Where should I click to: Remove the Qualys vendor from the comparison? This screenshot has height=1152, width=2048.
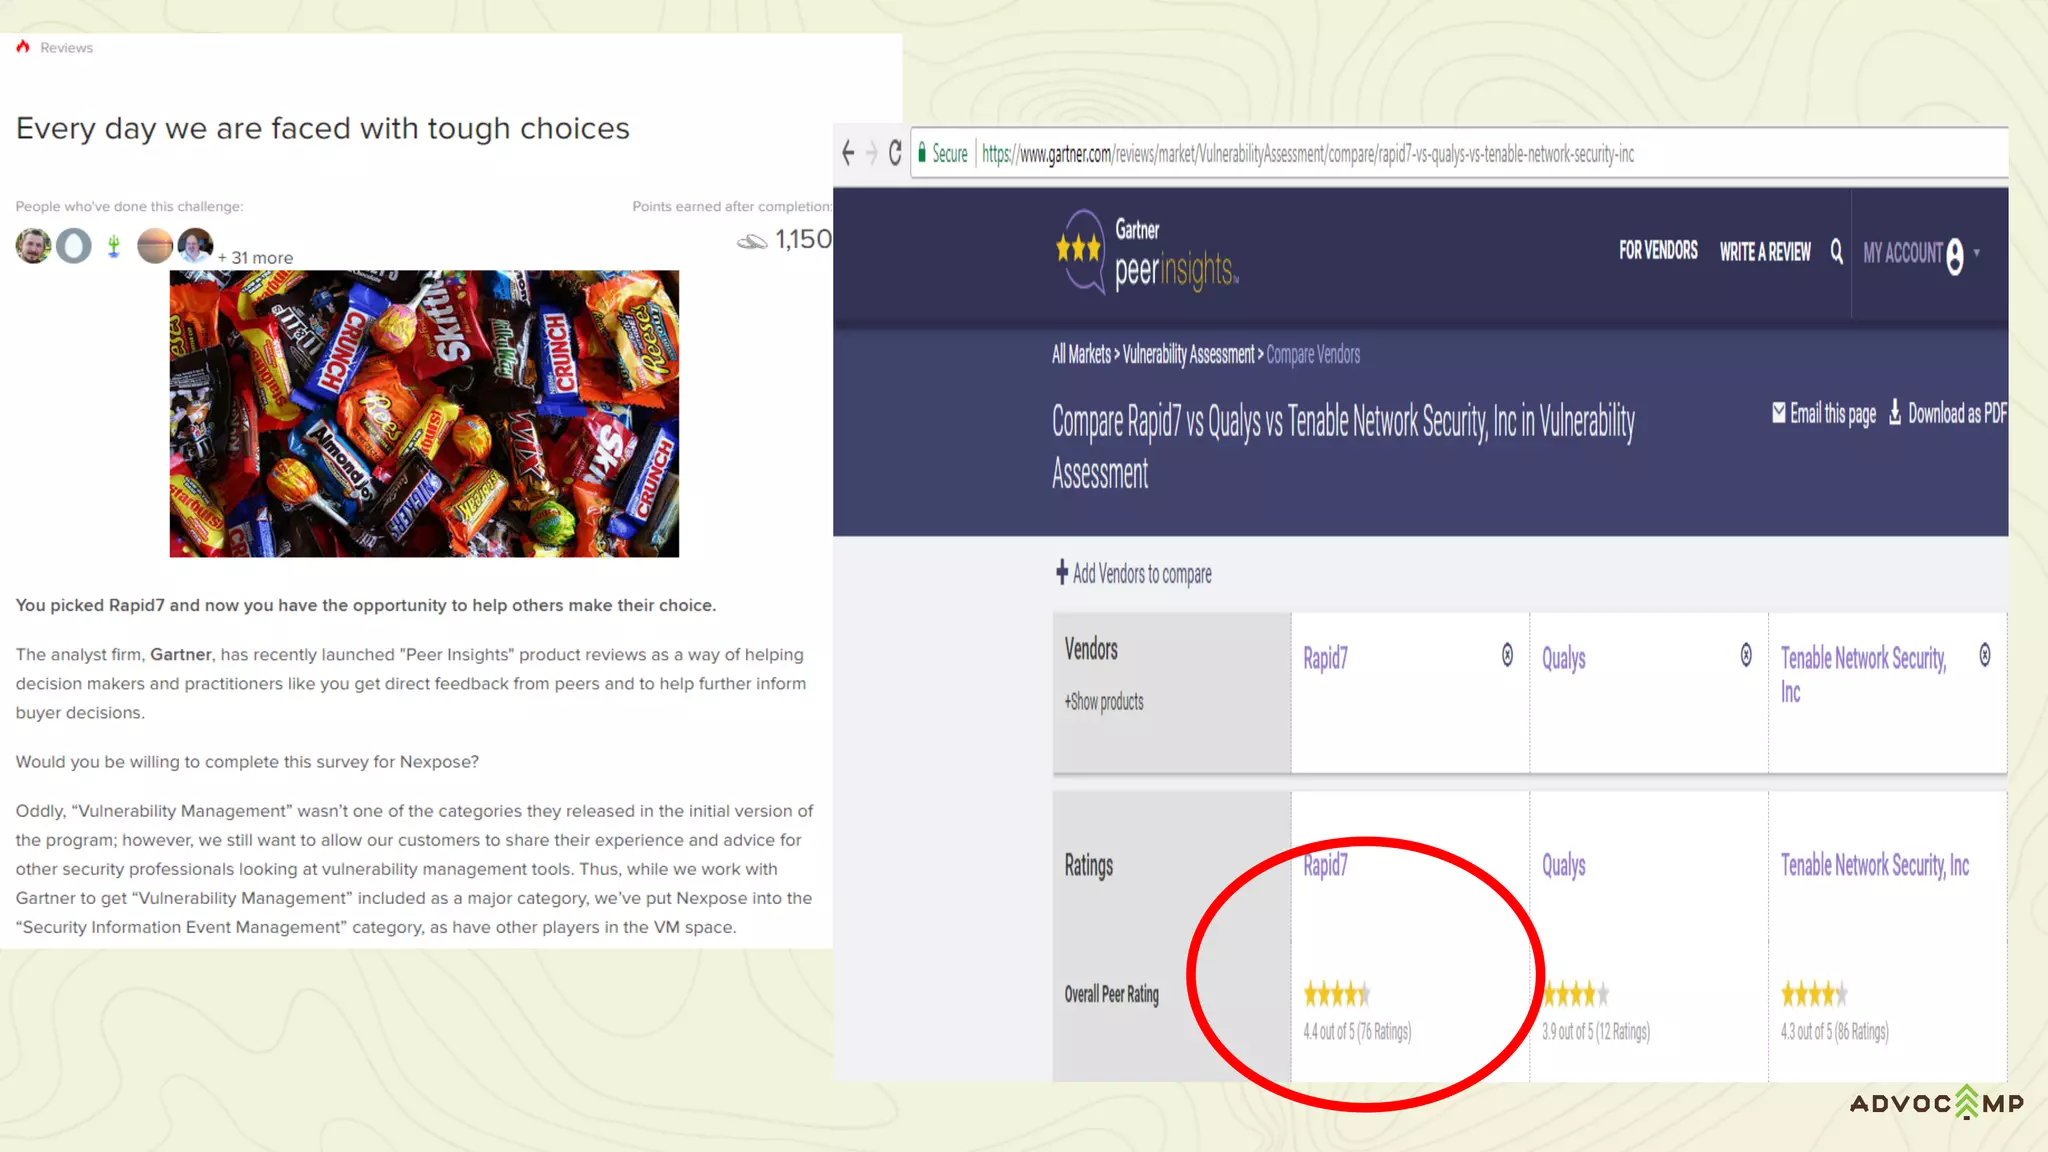tap(1746, 655)
